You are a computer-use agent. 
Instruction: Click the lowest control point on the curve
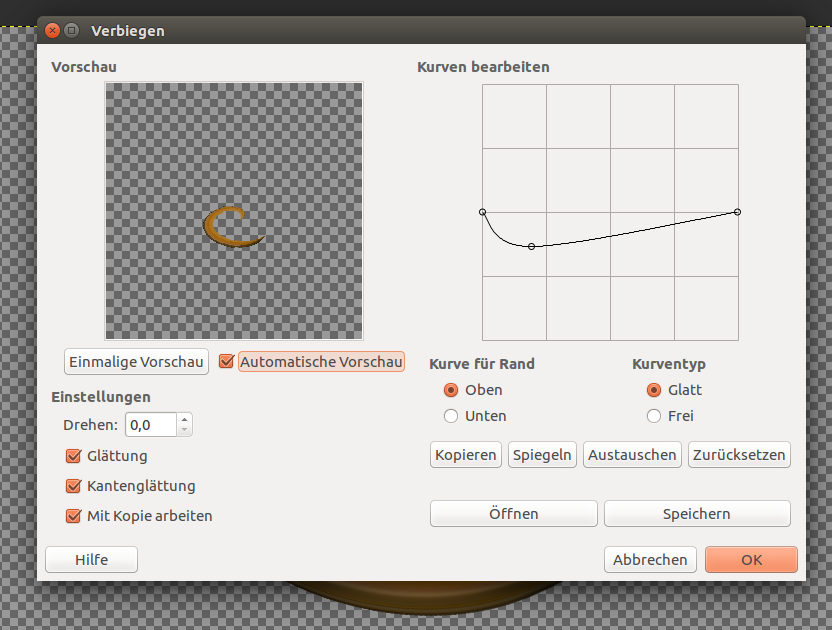(531, 246)
